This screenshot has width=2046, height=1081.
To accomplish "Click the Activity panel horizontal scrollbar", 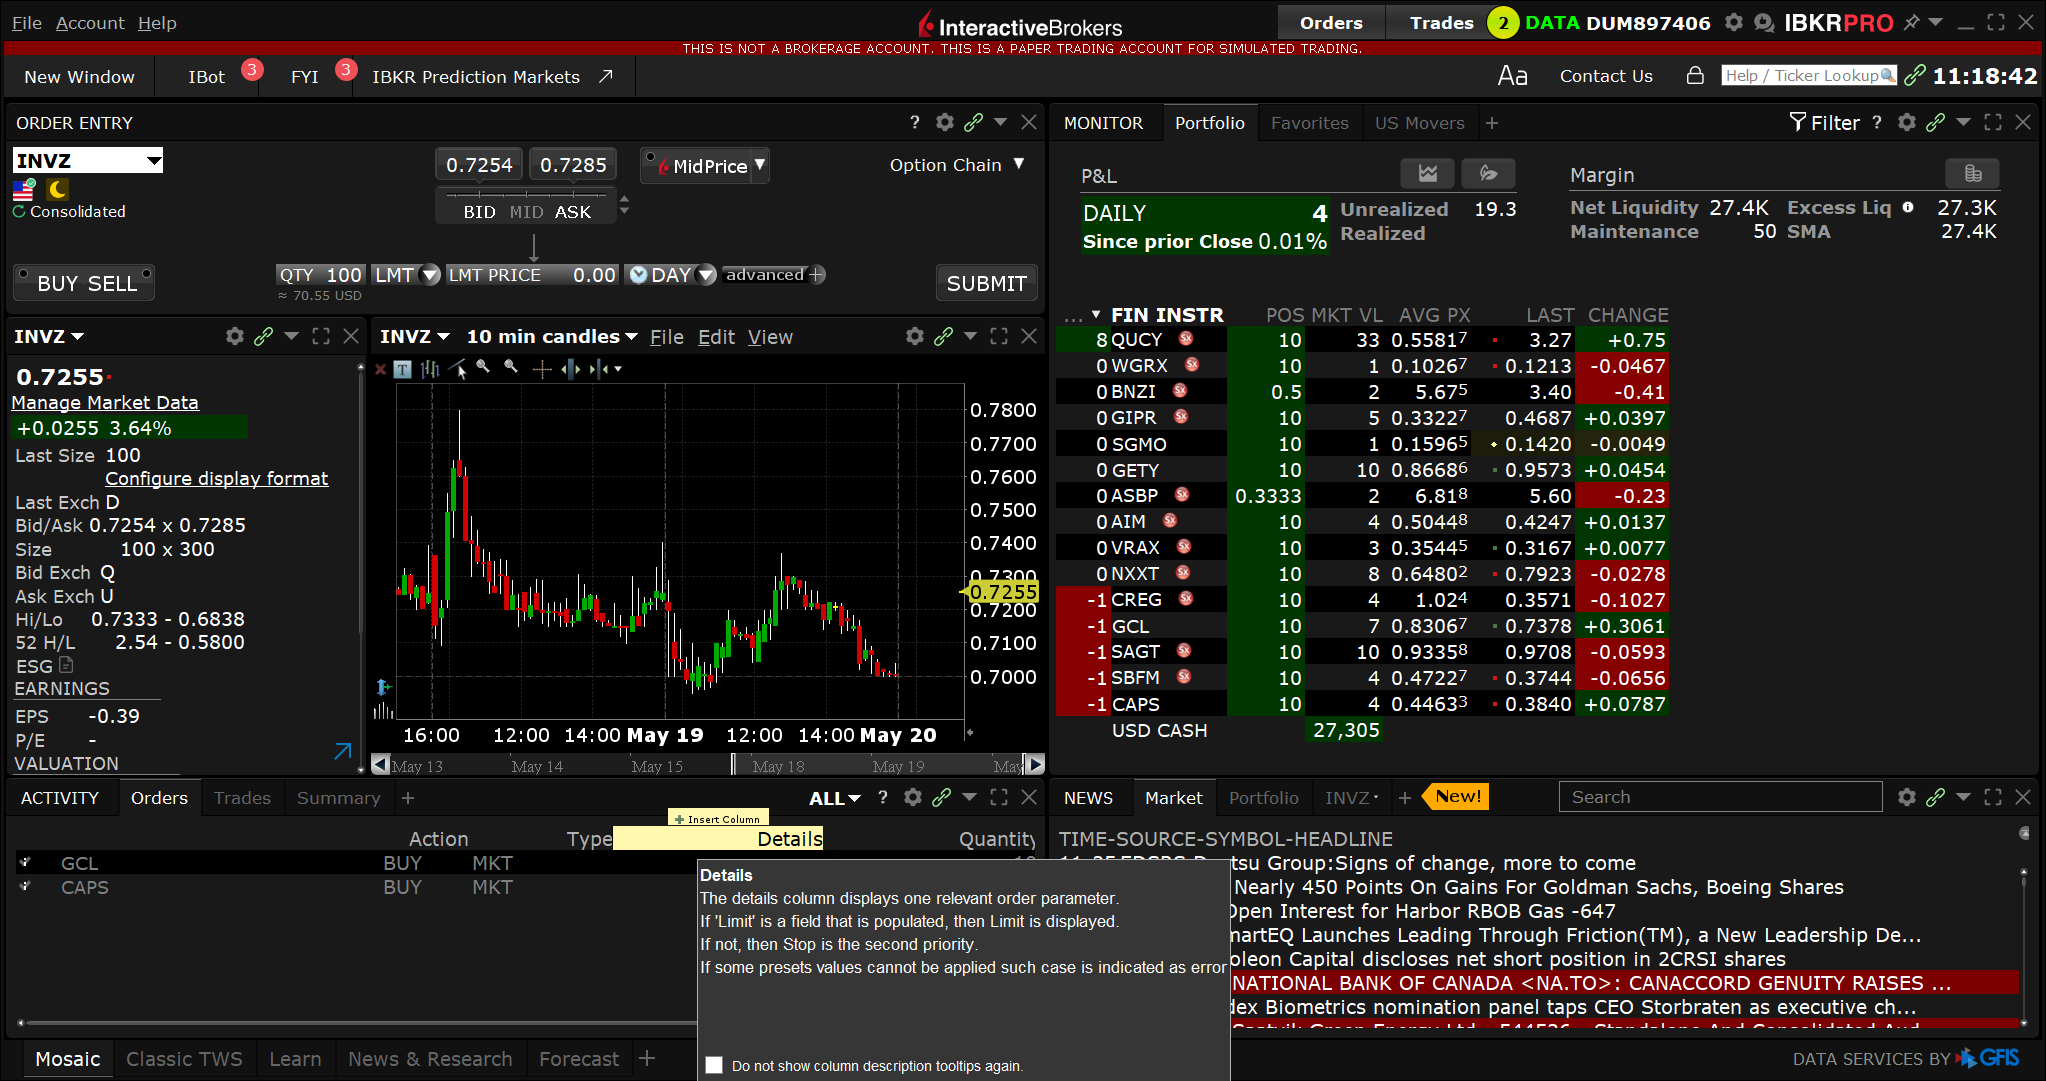I will pos(358,1023).
